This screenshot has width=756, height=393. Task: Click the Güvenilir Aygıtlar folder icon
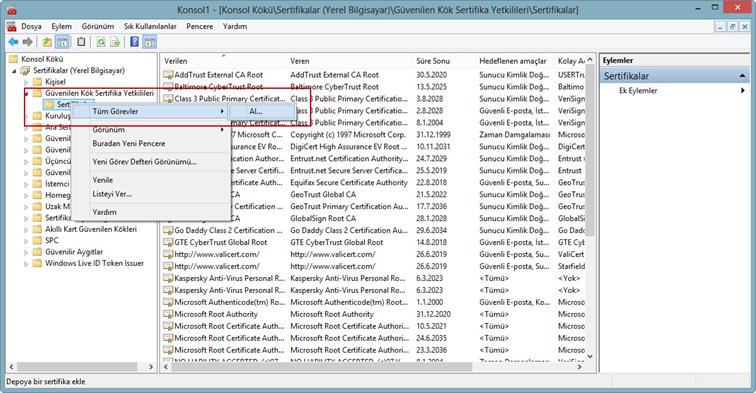point(37,252)
